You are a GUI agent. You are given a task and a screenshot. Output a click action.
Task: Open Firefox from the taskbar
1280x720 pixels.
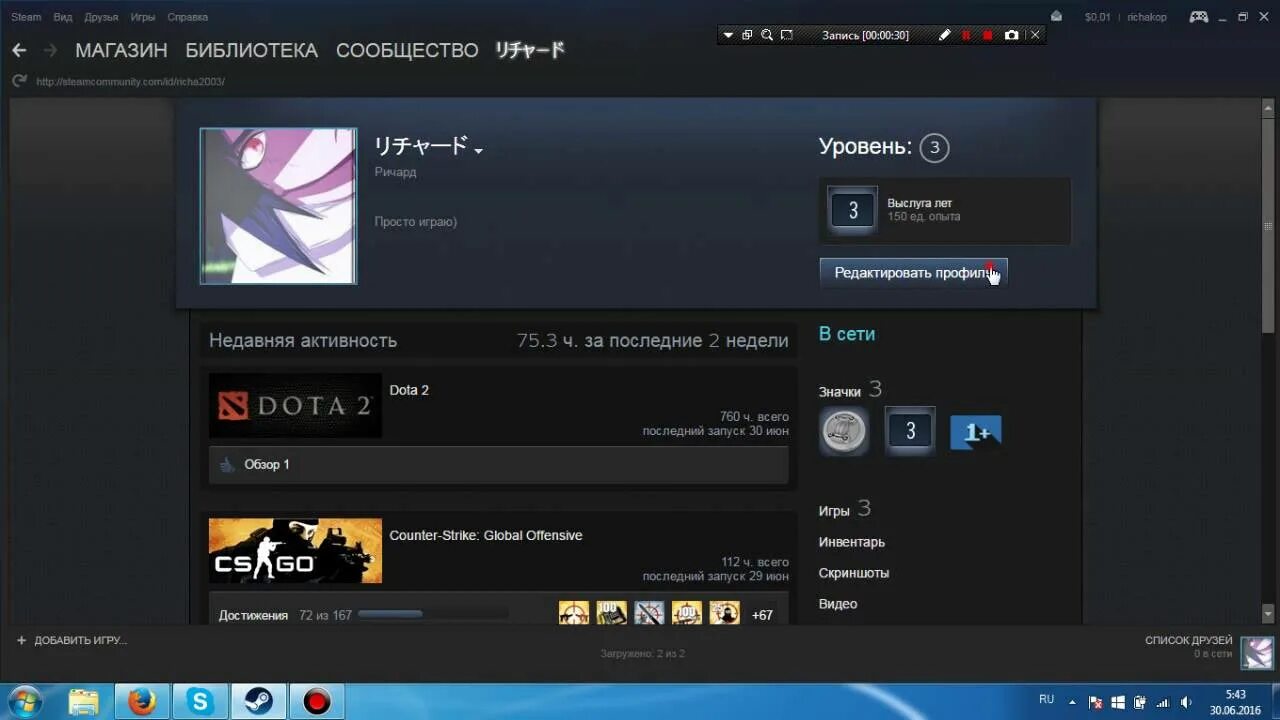(x=142, y=701)
